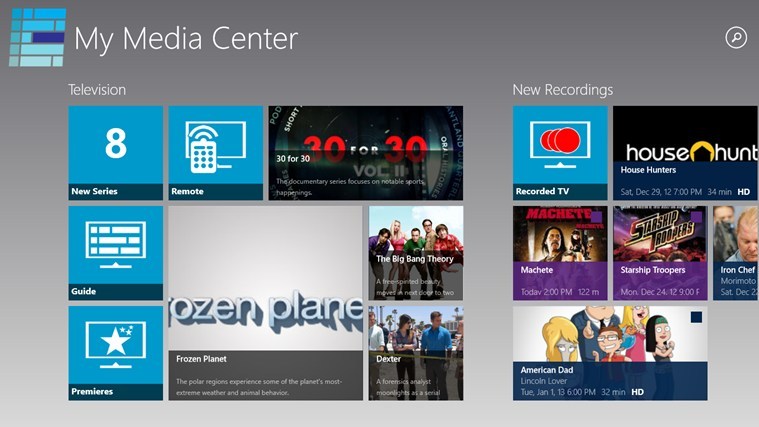The image size is (759, 427).
Task: Click the purple badge on Machete poster
Action: pos(596,216)
